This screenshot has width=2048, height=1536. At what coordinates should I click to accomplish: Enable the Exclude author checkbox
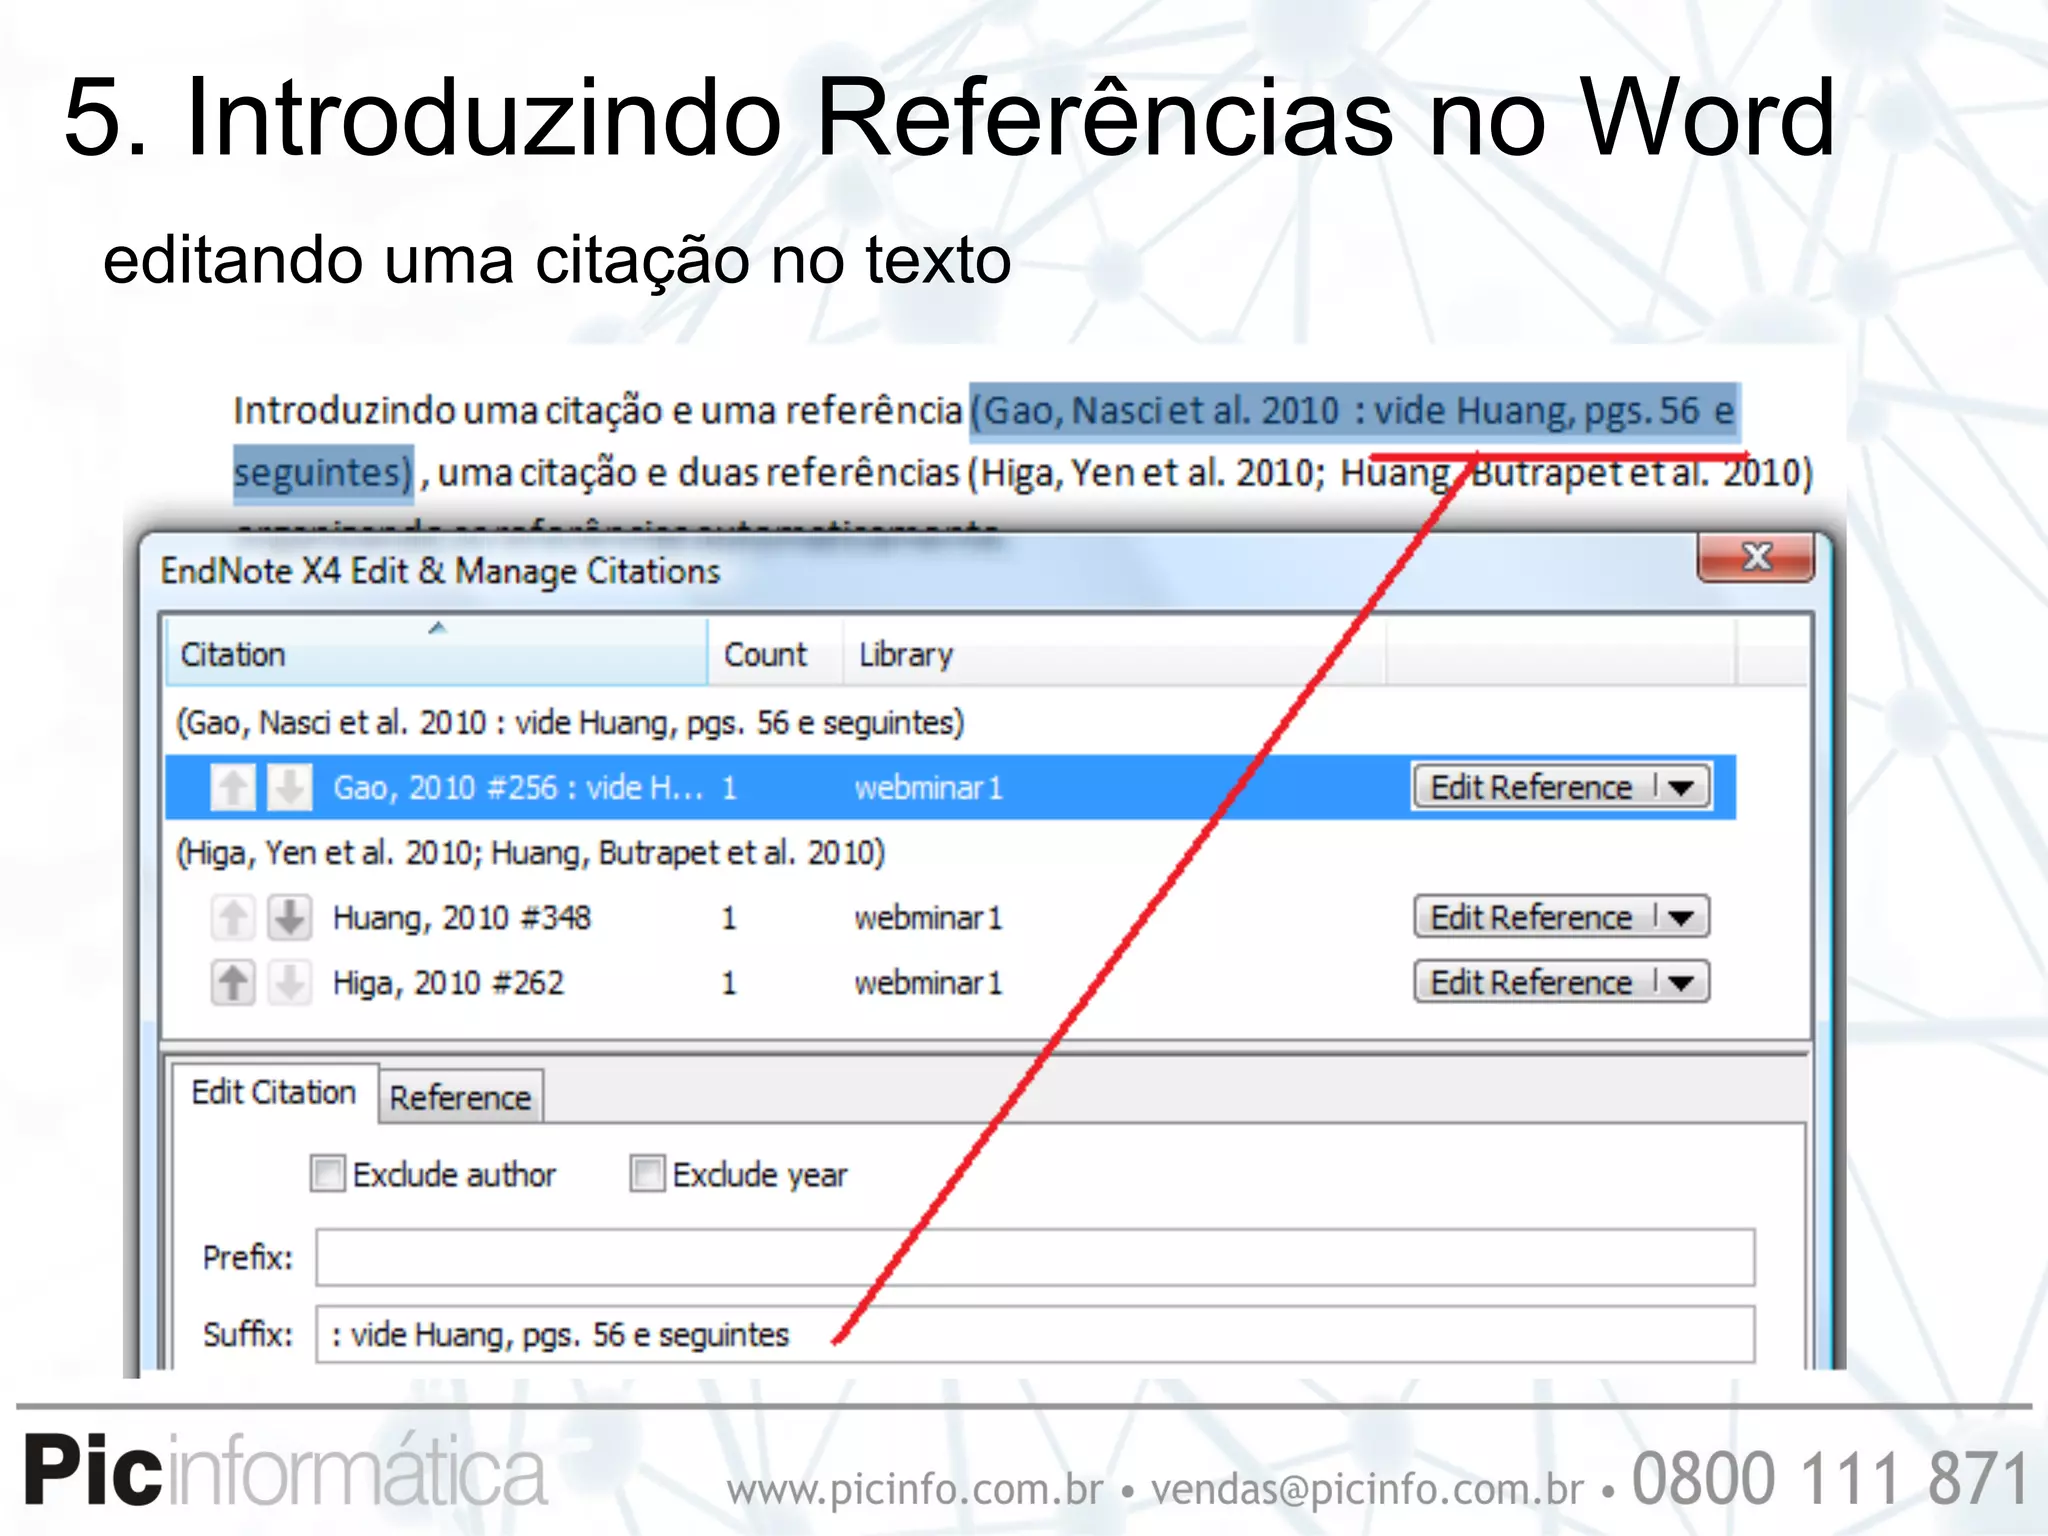pyautogui.click(x=327, y=1173)
